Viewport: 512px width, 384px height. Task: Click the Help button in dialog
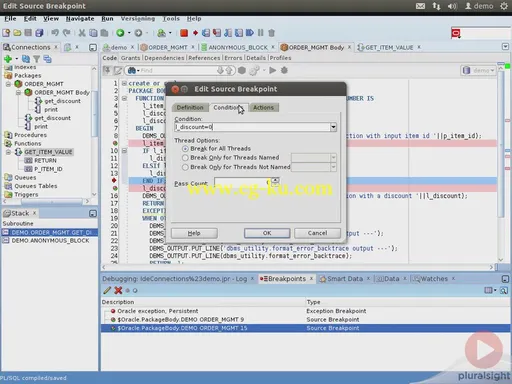coord(194,233)
